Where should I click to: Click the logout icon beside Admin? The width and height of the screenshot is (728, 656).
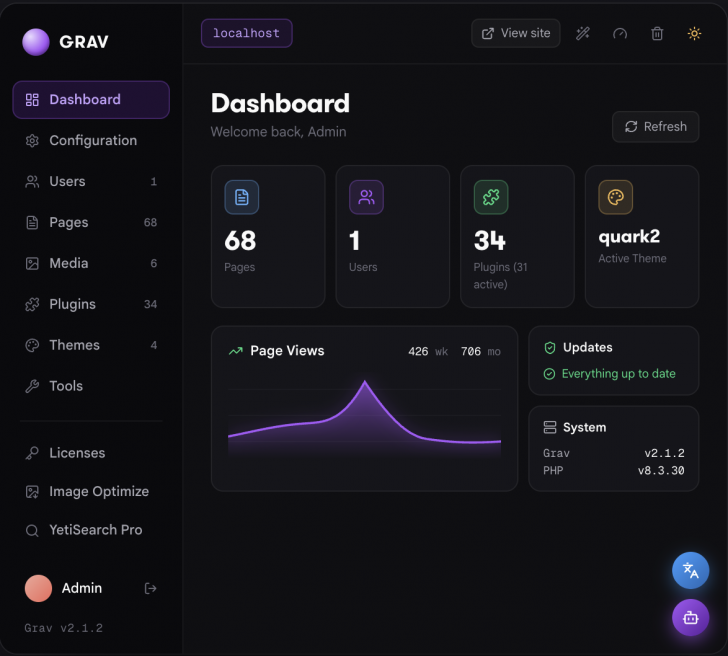(150, 588)
